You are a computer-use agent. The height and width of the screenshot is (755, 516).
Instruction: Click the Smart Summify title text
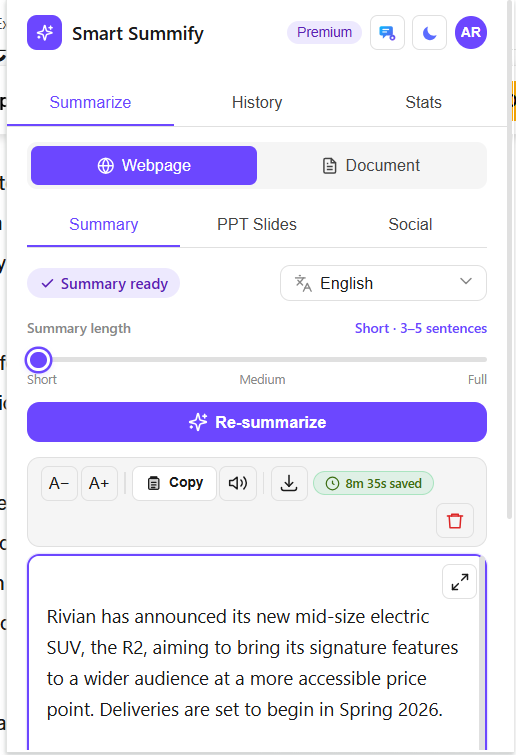(138, 34)
